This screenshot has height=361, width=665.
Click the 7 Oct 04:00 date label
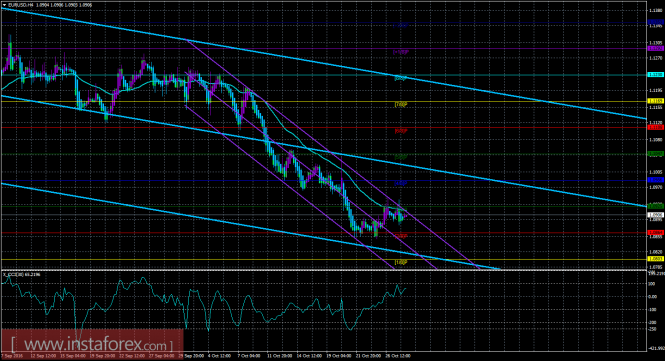pyautogui.click(x=249, y=356)
